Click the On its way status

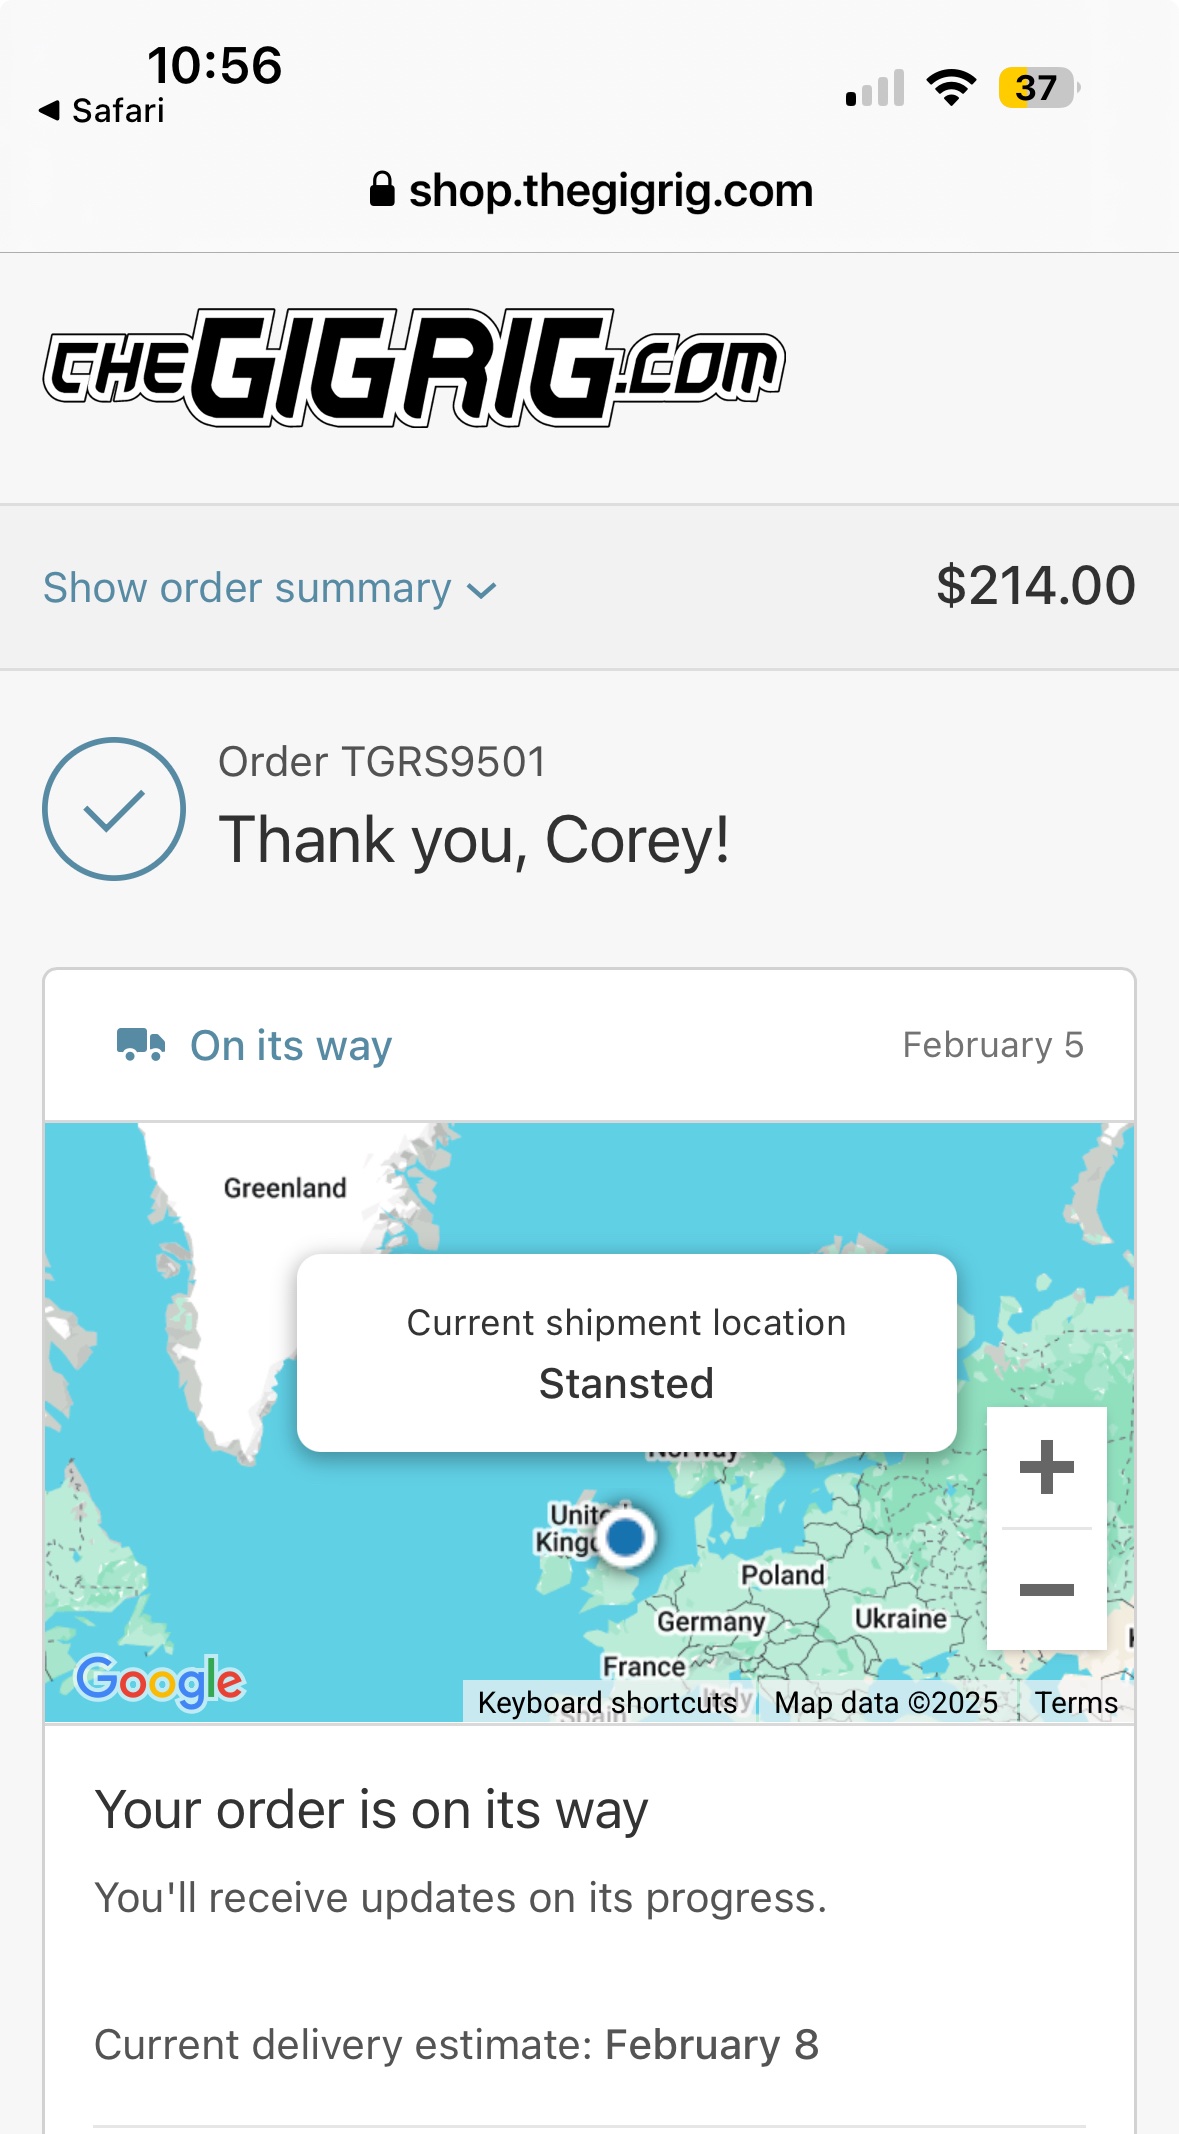pos(290,1045)
